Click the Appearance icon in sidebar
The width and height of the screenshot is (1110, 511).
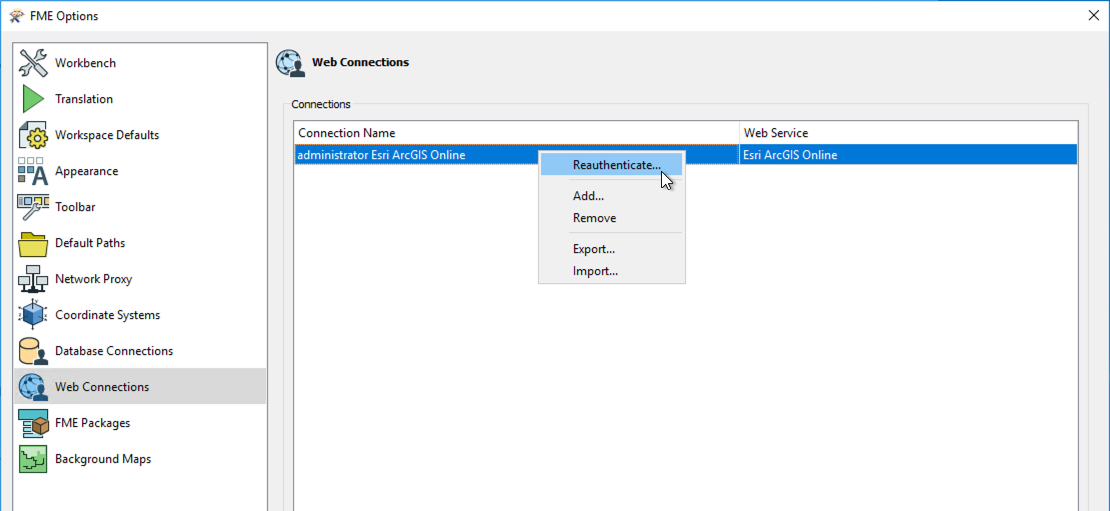click(33, 171)
